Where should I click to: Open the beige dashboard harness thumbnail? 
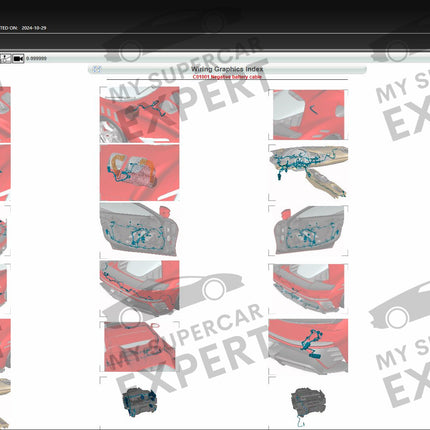308,173
